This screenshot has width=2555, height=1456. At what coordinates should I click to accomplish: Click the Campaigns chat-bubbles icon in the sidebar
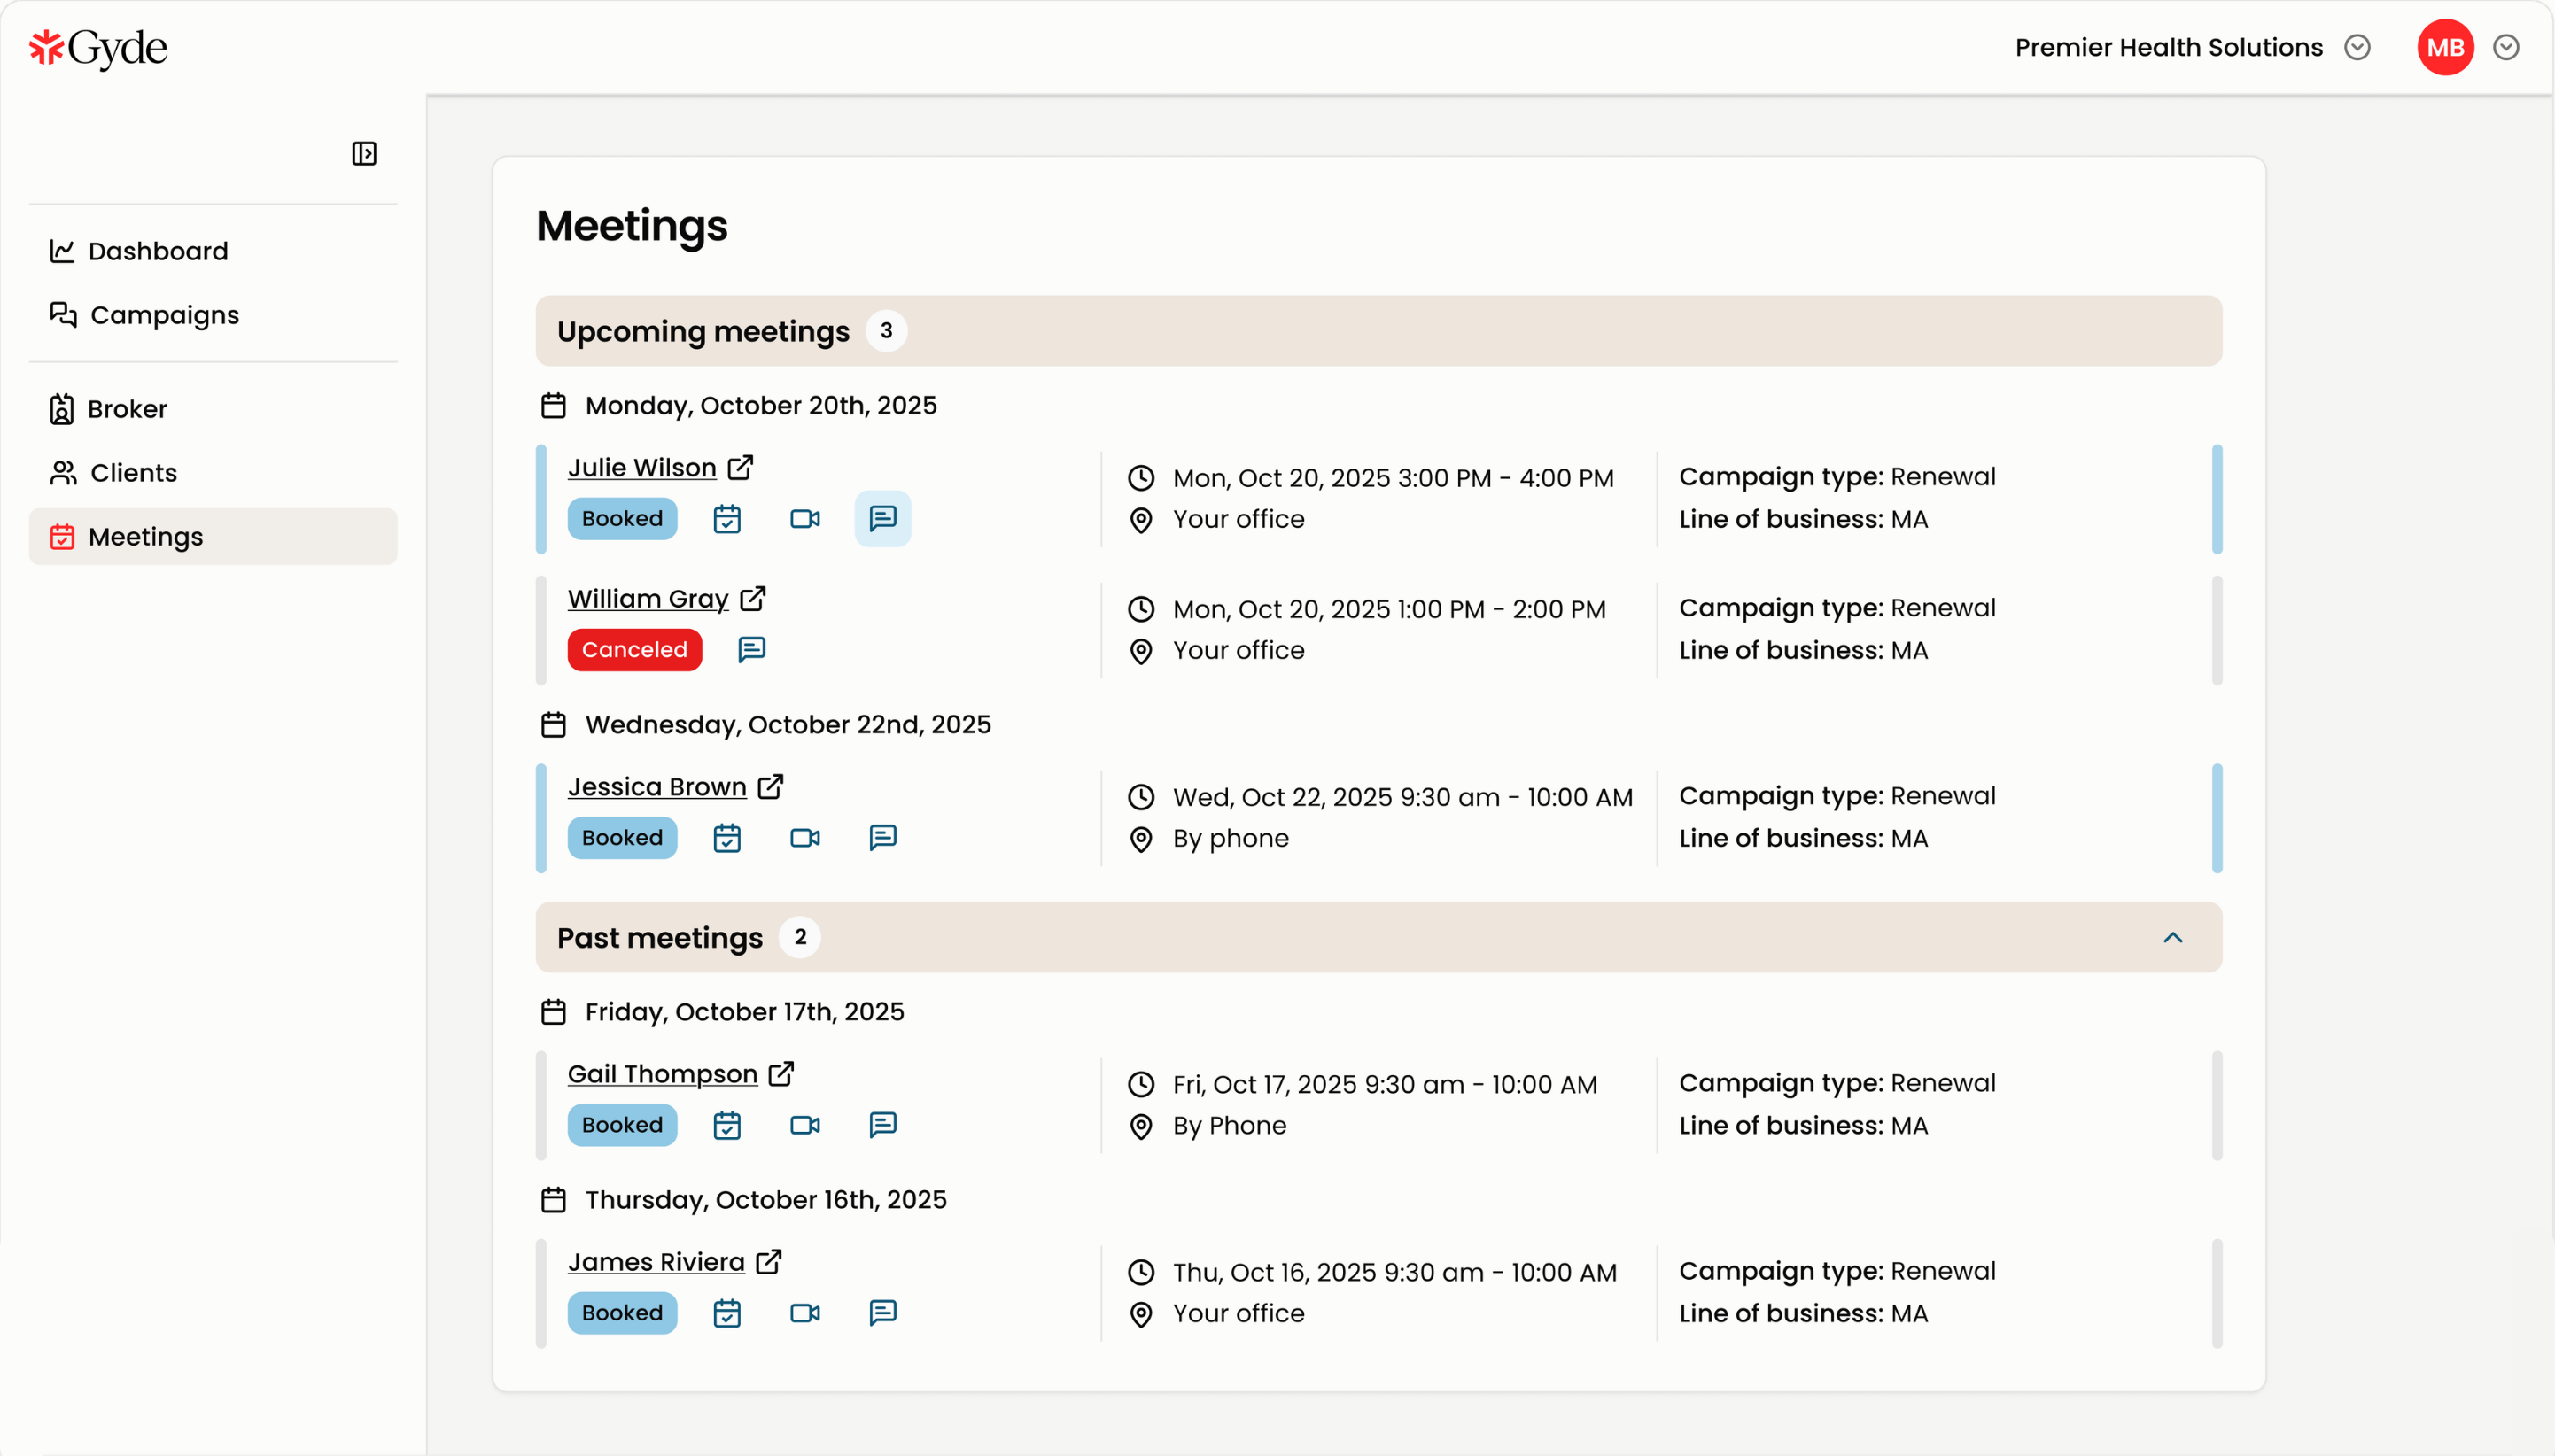[x=62, y=314]
